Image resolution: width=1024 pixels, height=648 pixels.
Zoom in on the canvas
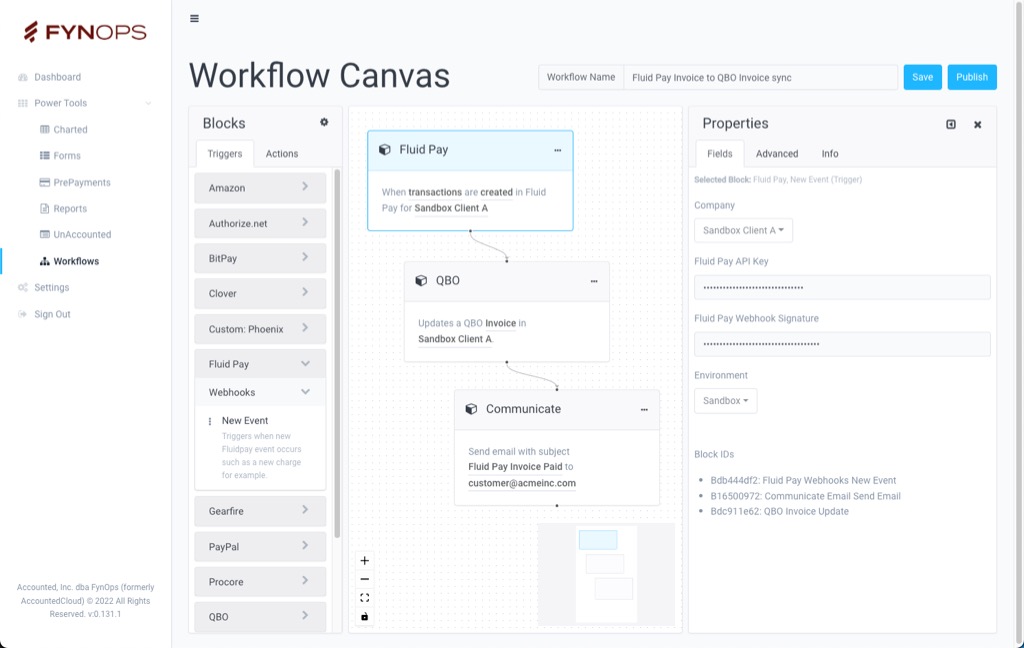pyautogui.click(x=364, y=560)
